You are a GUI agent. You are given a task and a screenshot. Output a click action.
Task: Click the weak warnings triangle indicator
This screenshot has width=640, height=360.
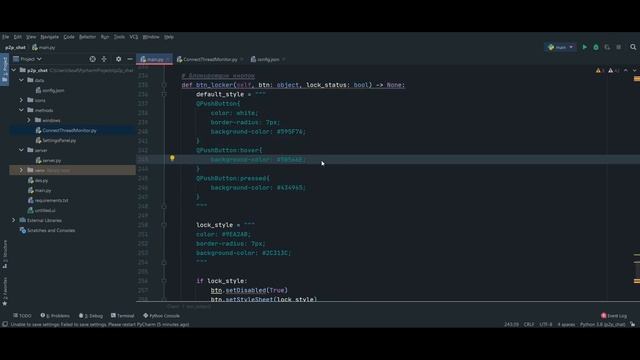[613, 71]
